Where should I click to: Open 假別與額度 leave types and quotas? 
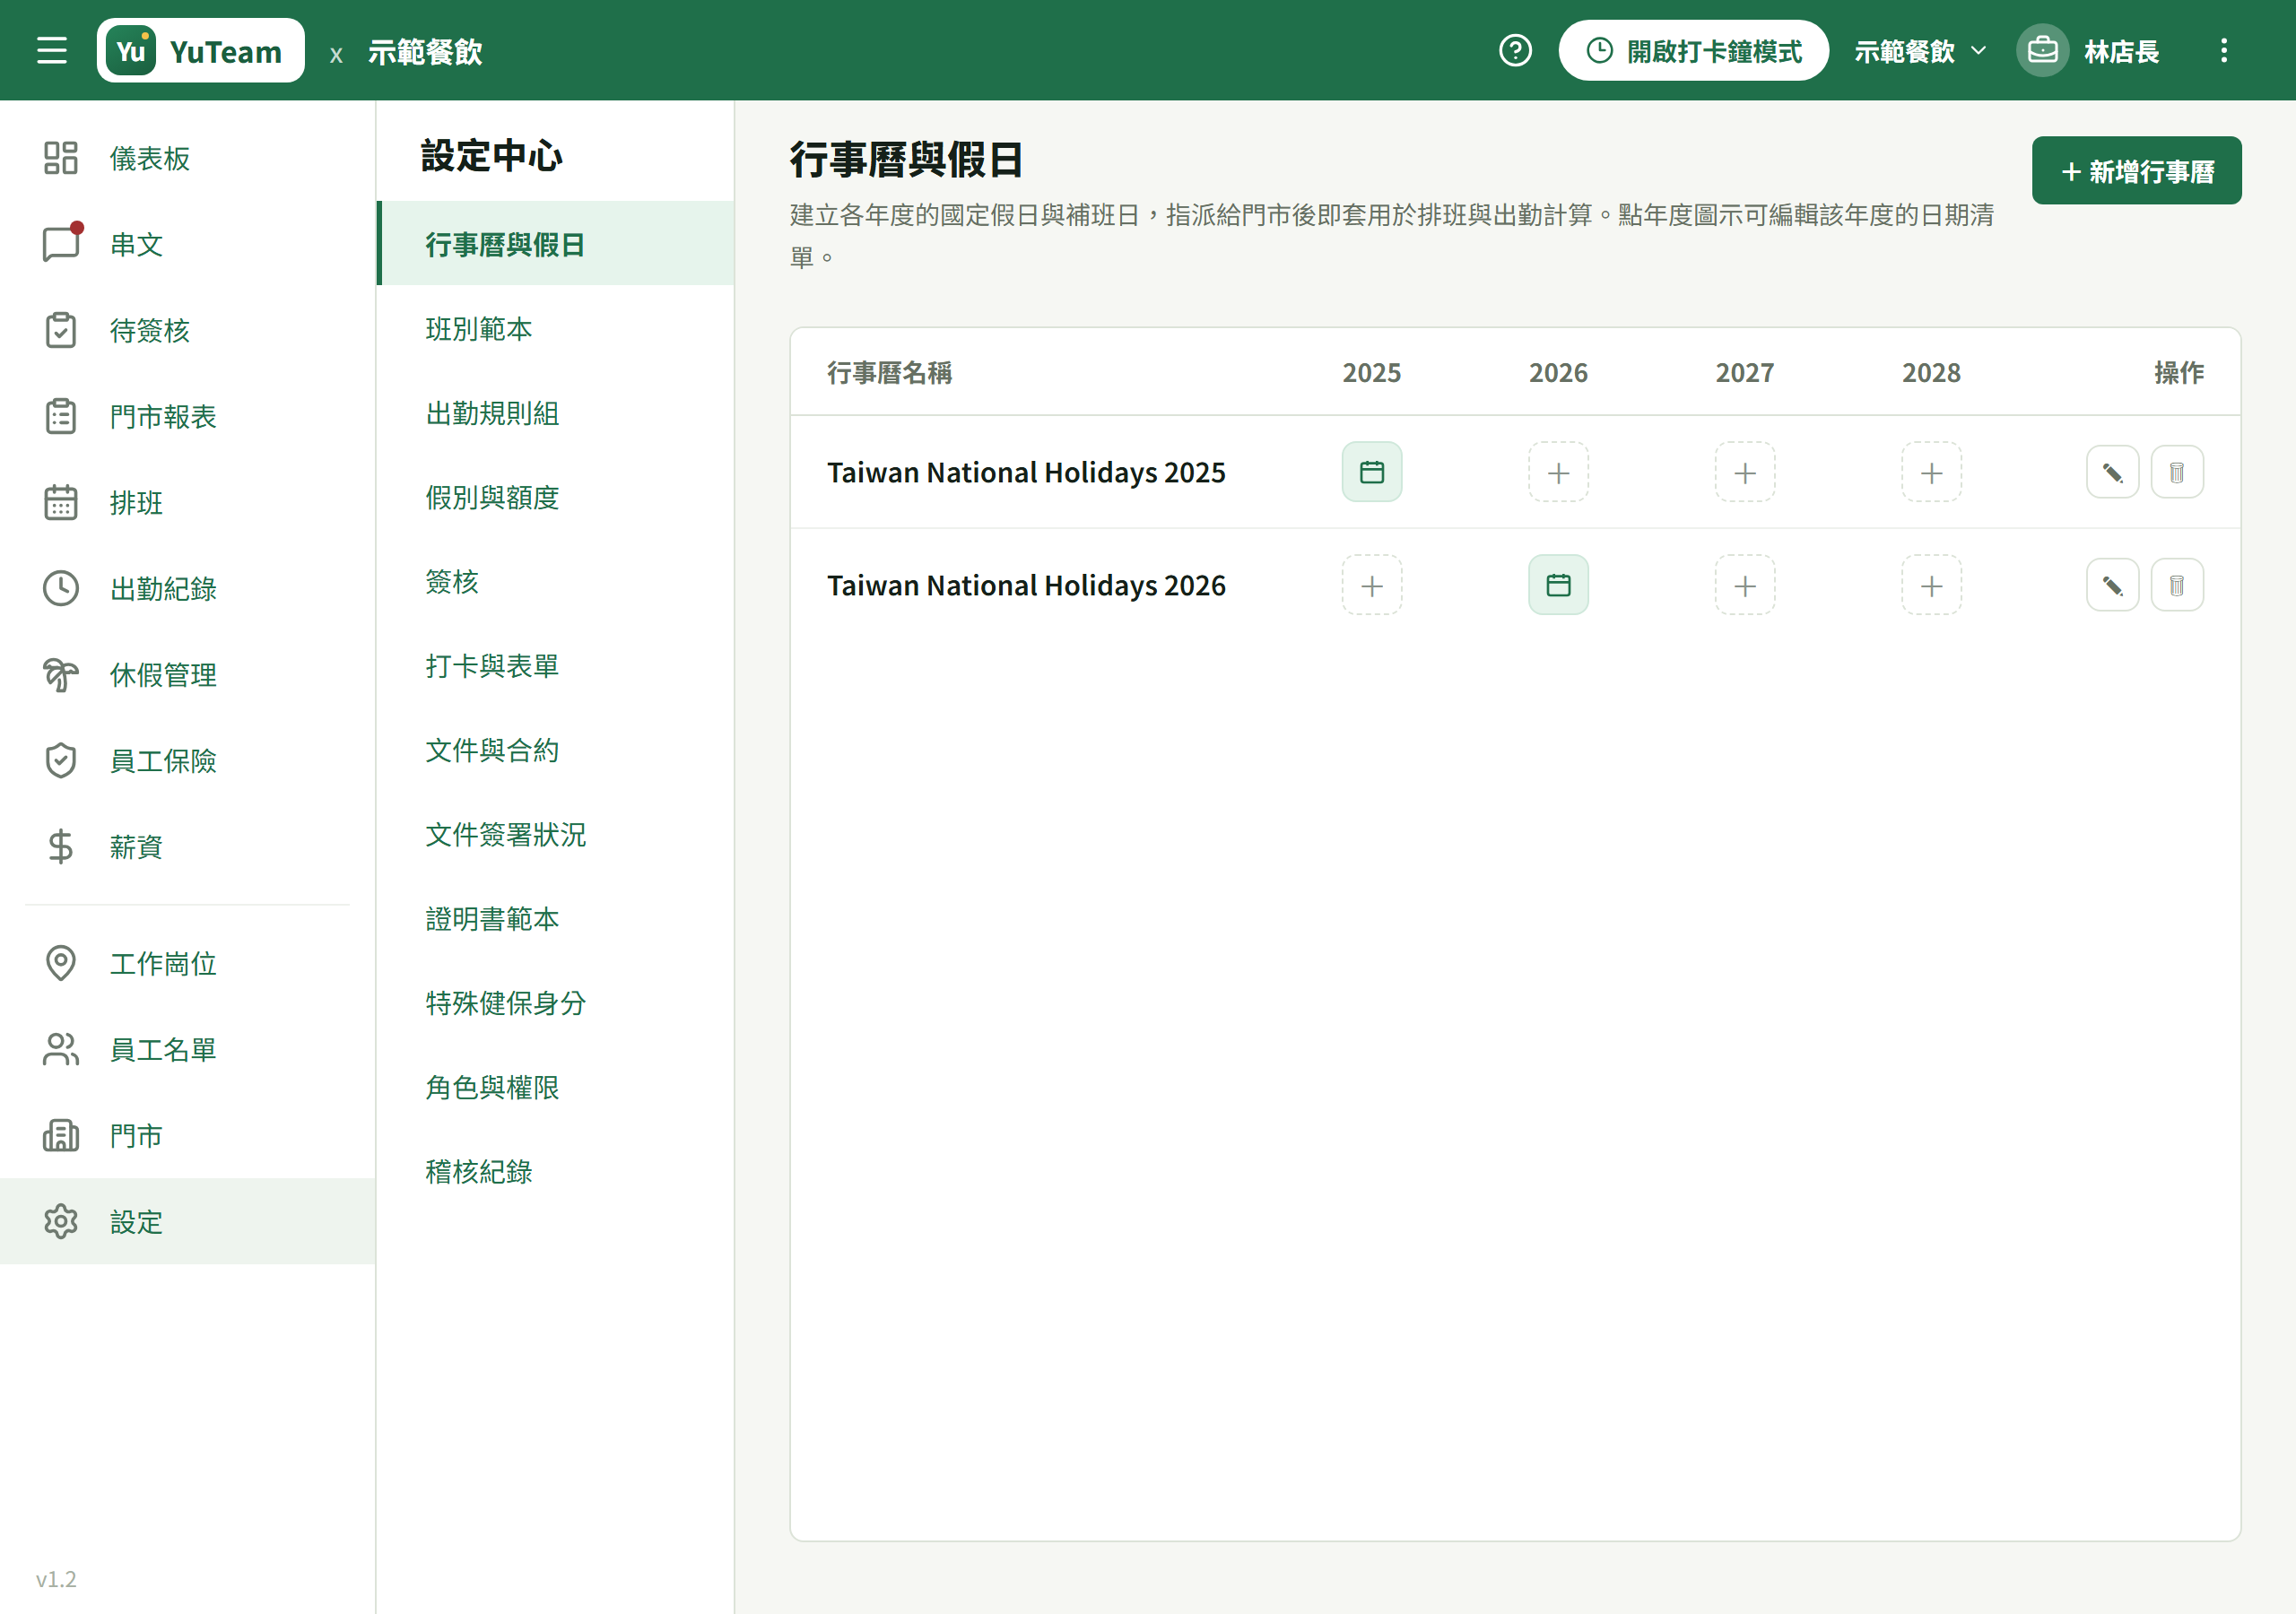(556, 497)
